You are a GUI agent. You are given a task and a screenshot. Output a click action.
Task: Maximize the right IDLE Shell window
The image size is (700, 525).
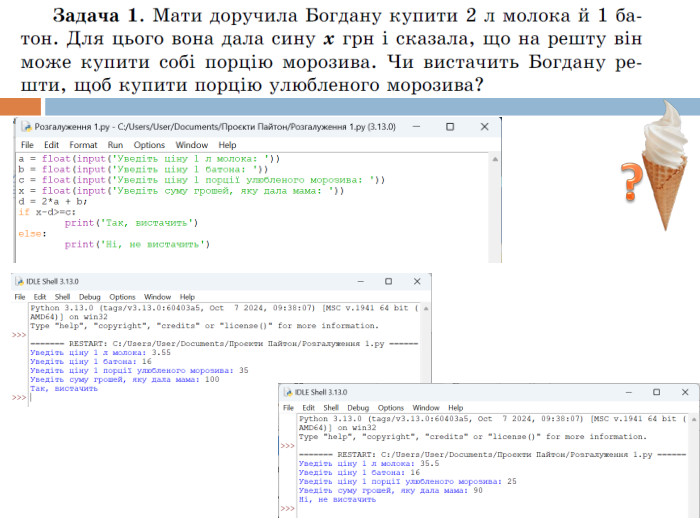pyautogui.click(x=656, y=392)
